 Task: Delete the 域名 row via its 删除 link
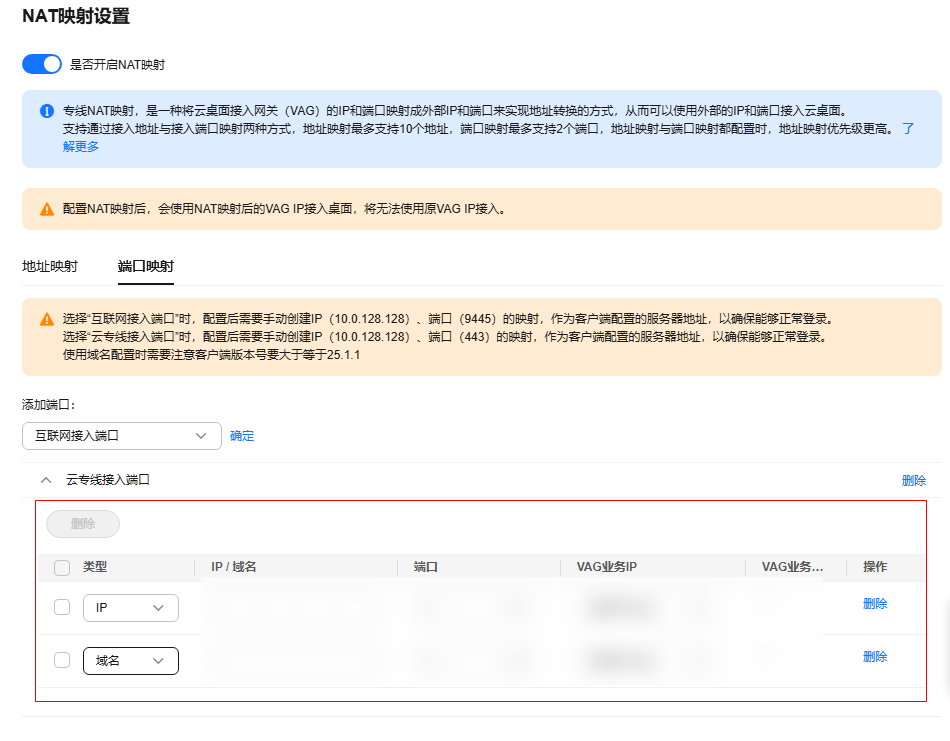(875, 657)
